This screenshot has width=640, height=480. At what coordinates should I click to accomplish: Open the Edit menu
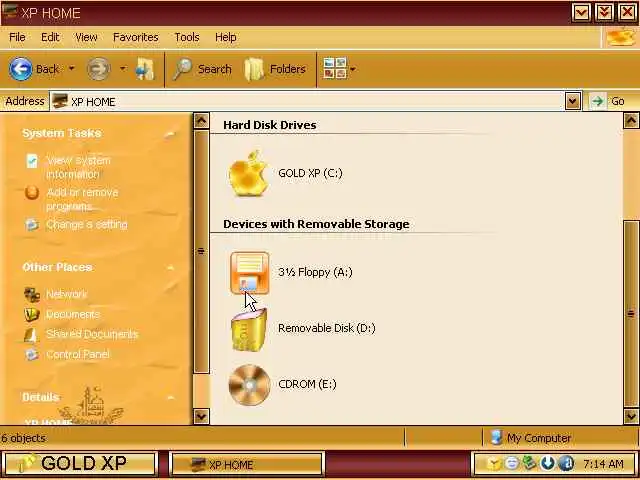[x=50, y=37]
